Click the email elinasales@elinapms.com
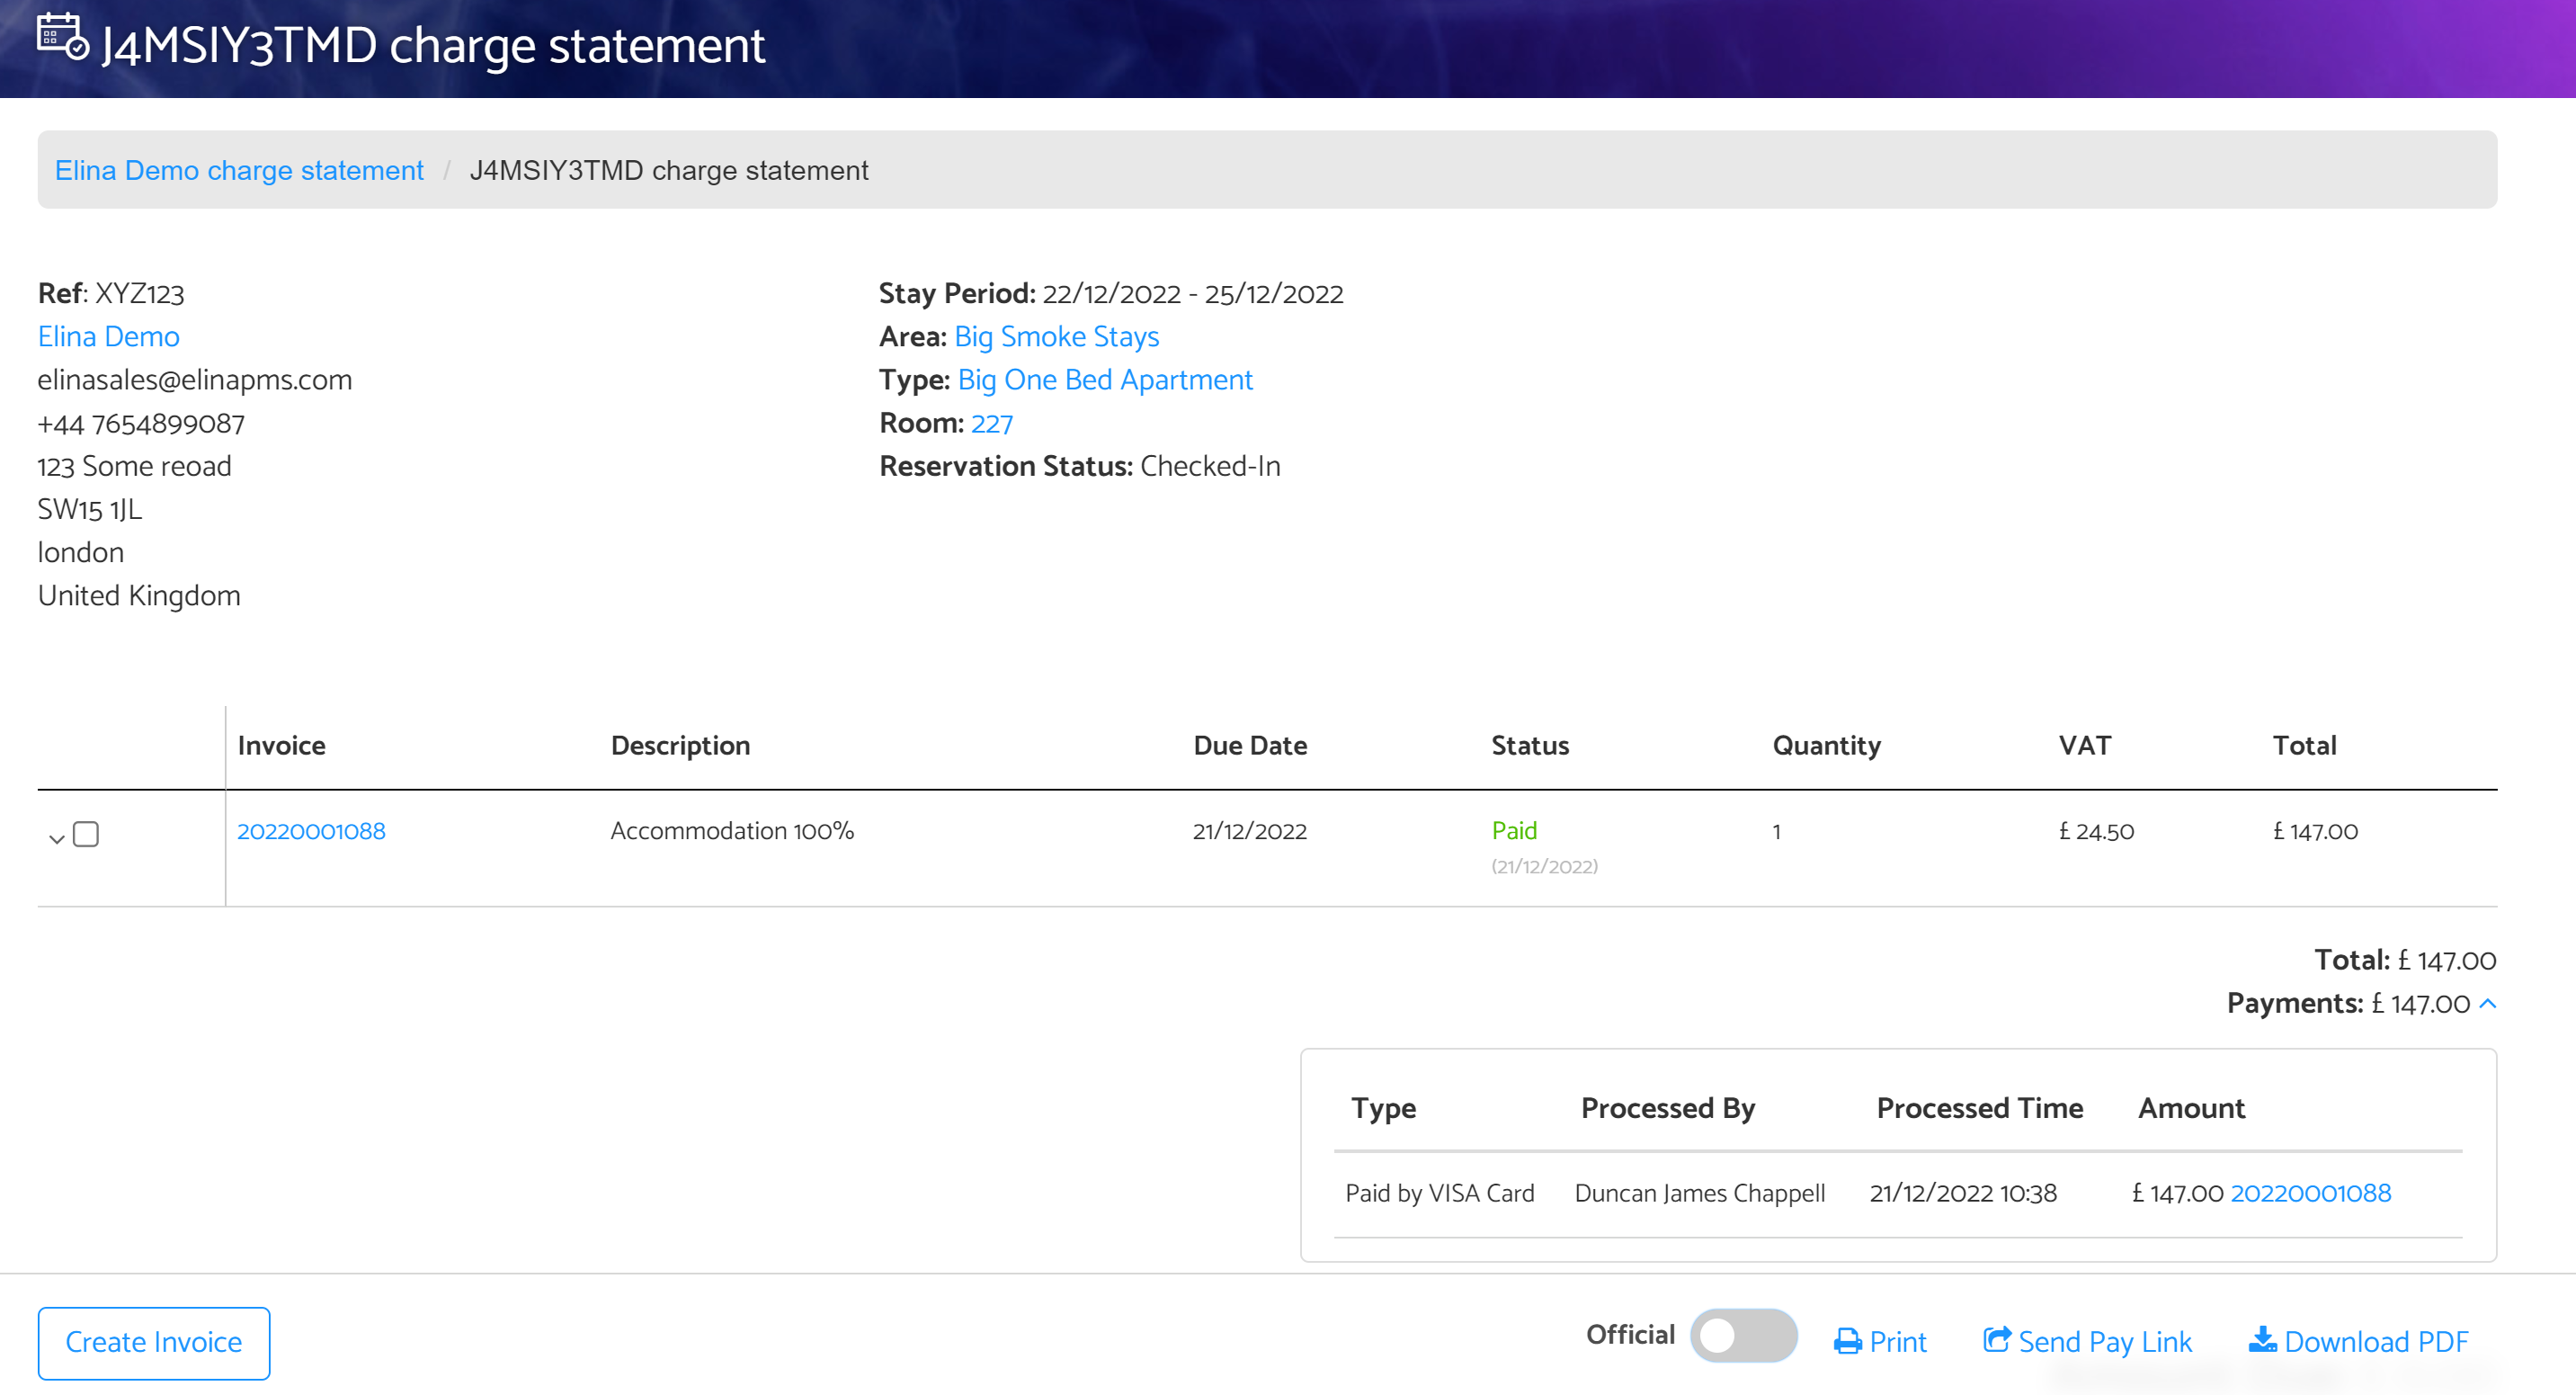Image resolution: width=2576 pixels, height=1395 pixels. pyautogui.click(x=195, y=380)
